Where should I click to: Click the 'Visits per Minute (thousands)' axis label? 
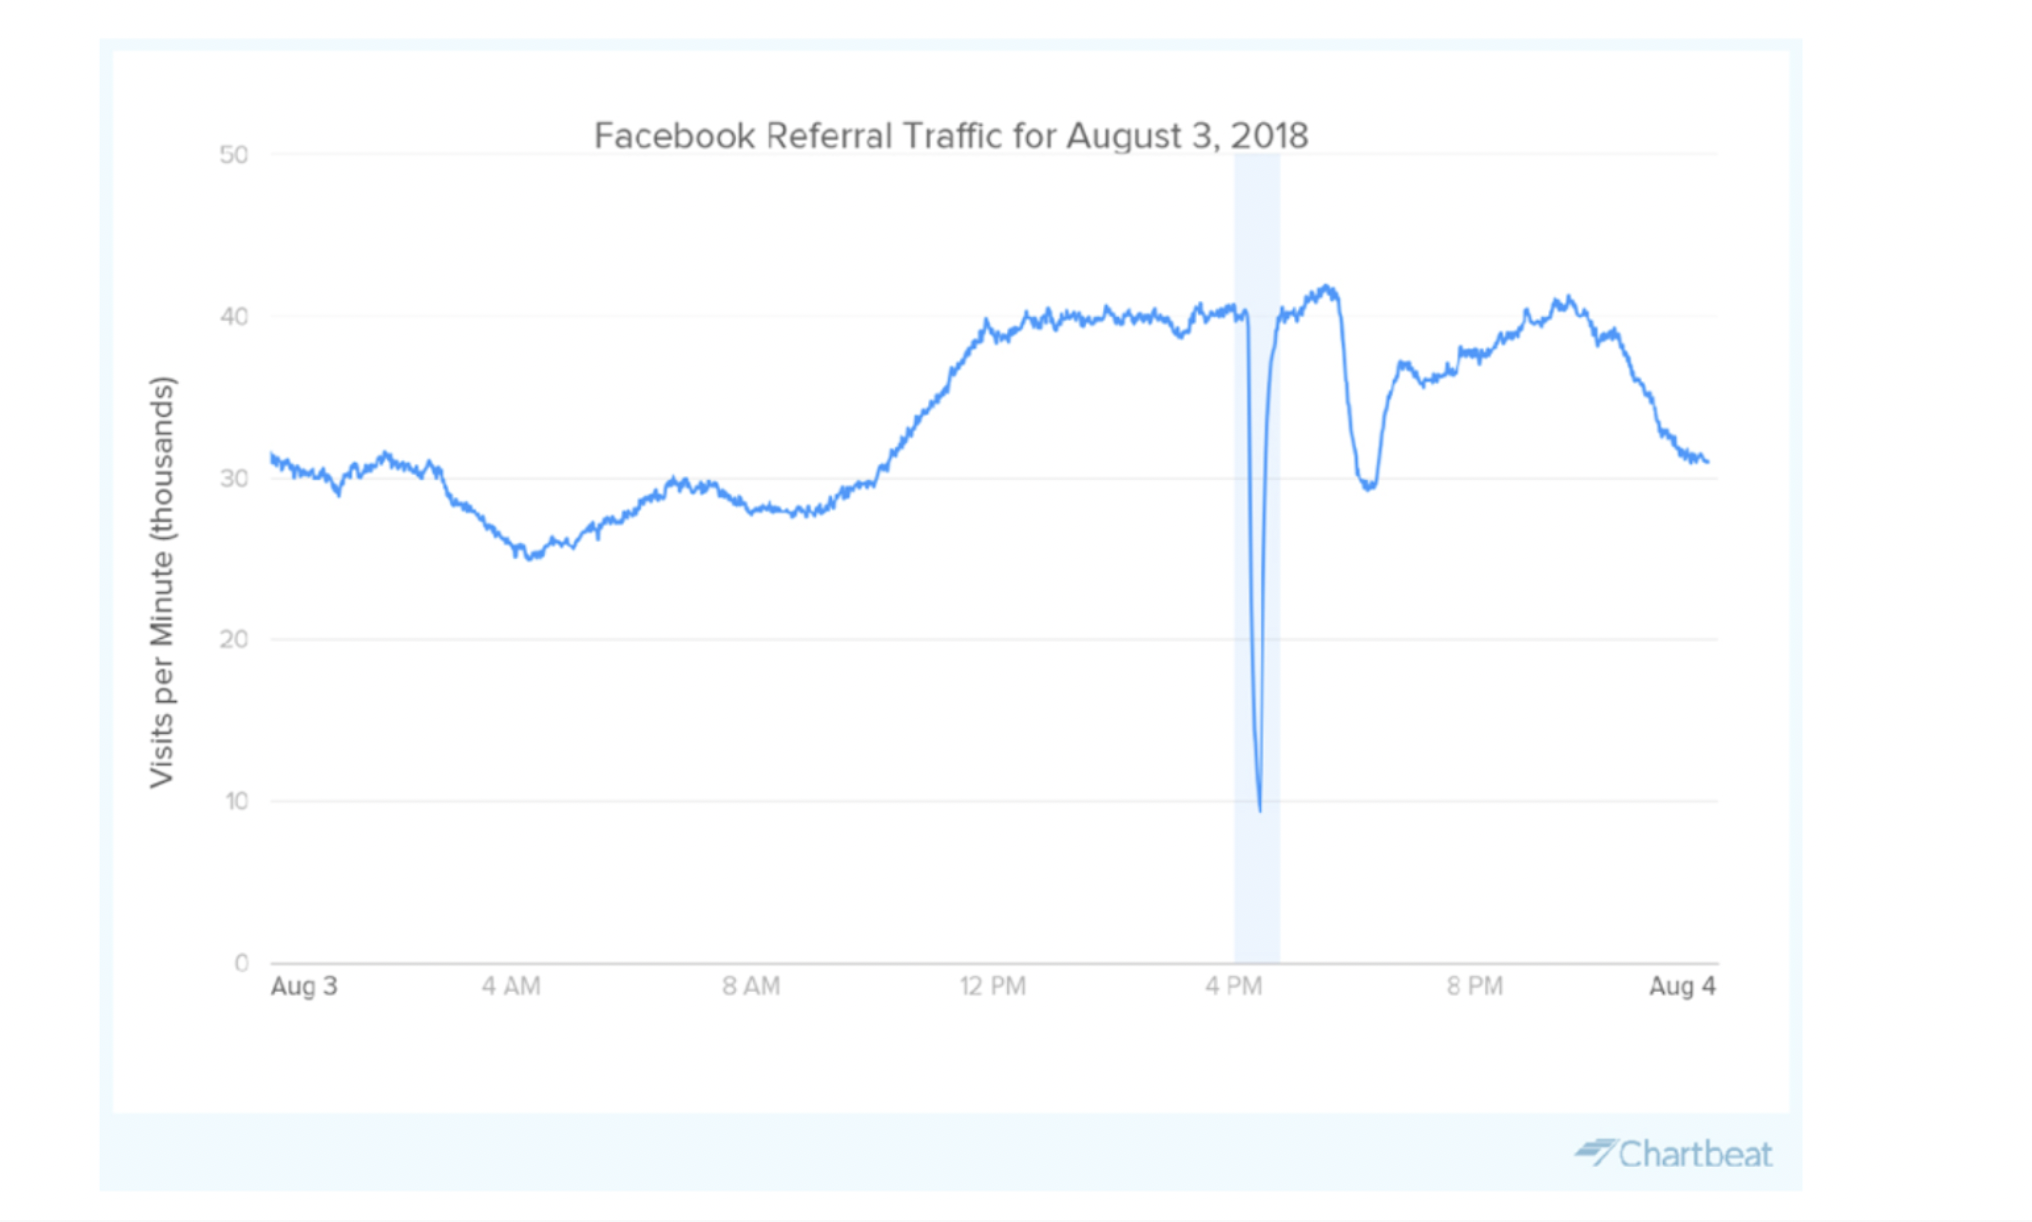tap(162, 581)
